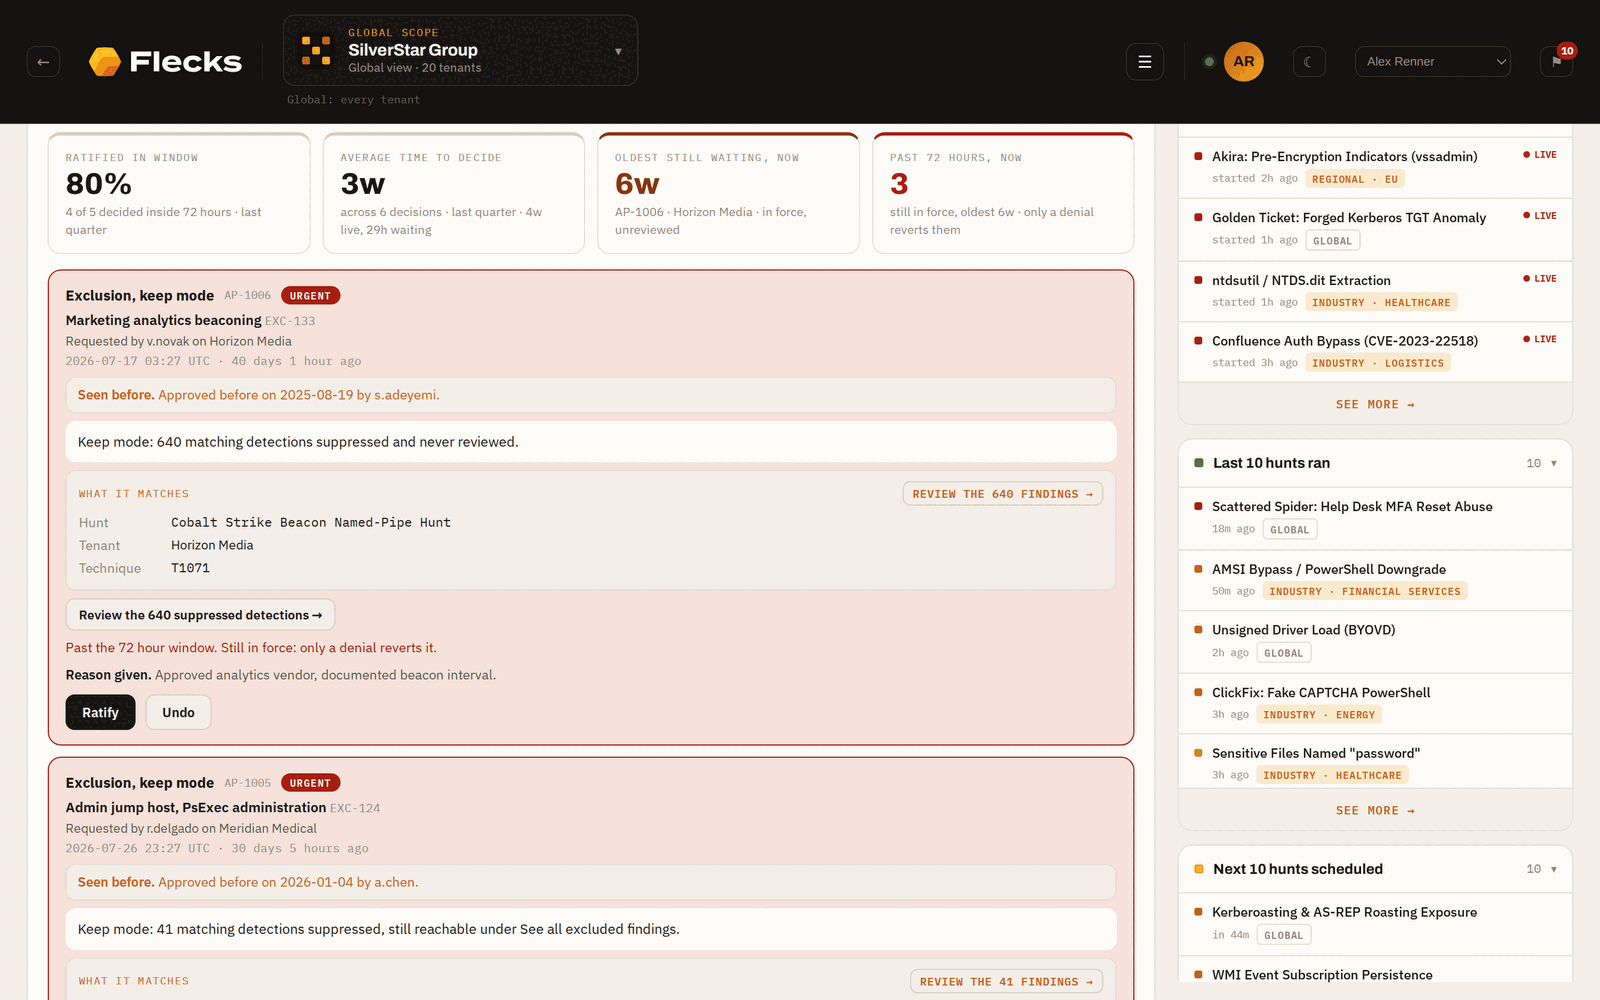Open the Last 10 hunts ran count dropdown
The height and width of the screenshot is (1000, 1600).
[1541, 463]
